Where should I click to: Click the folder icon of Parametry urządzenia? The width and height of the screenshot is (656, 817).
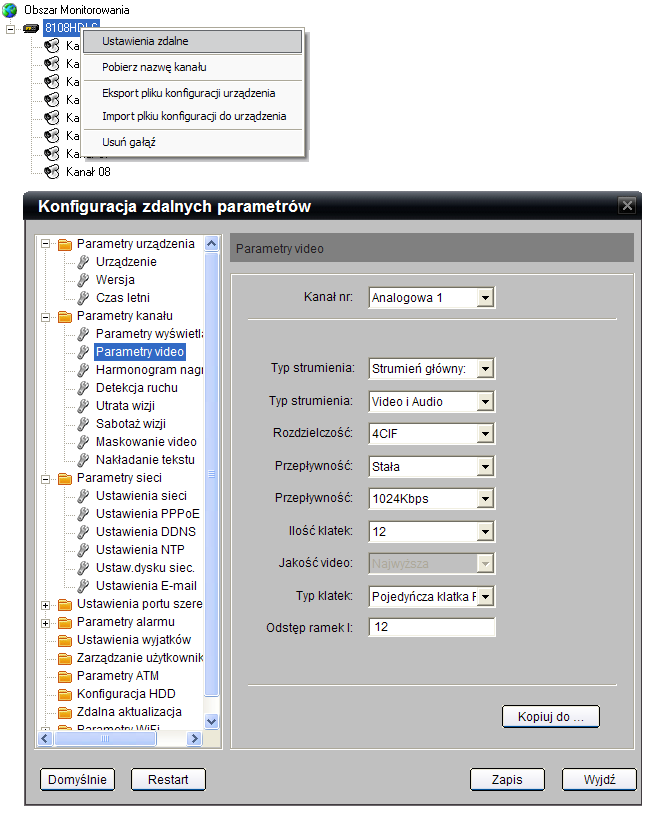click(x=65, y=244)
